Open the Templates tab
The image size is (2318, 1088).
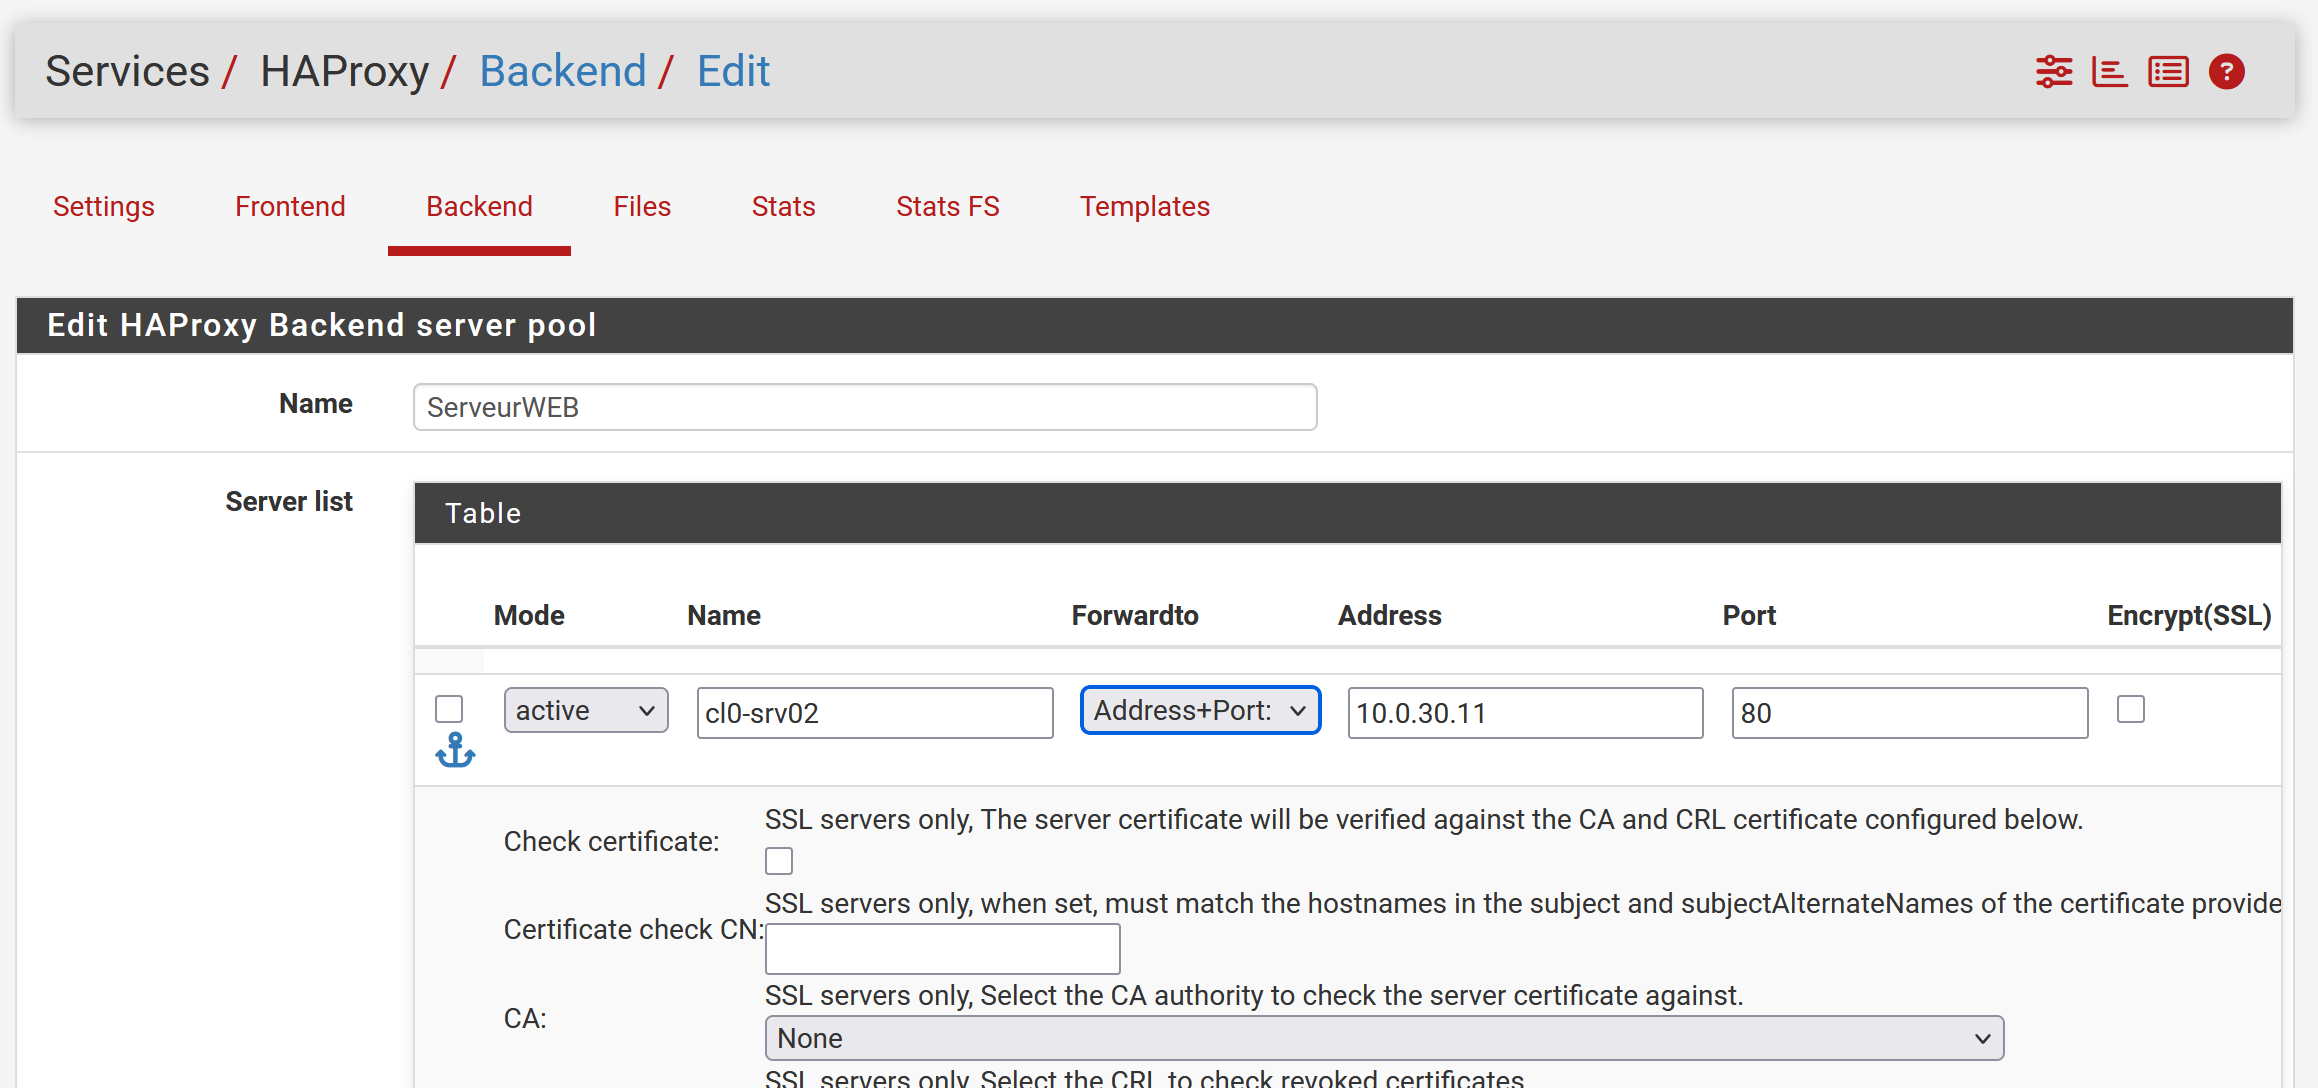(1145, 206)
